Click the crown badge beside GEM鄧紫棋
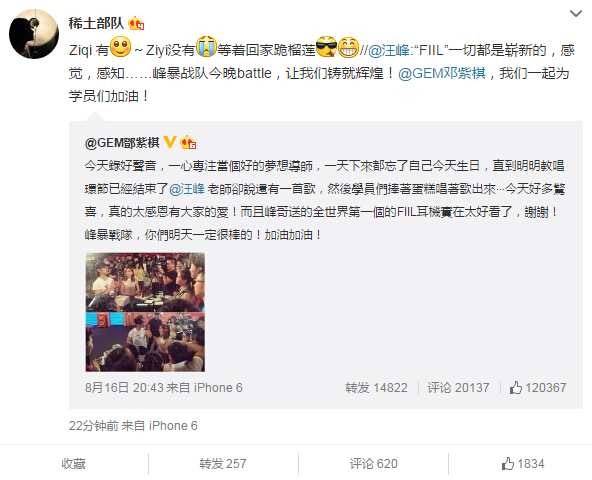Screen dimensions: 592x480 coord(188,142)
